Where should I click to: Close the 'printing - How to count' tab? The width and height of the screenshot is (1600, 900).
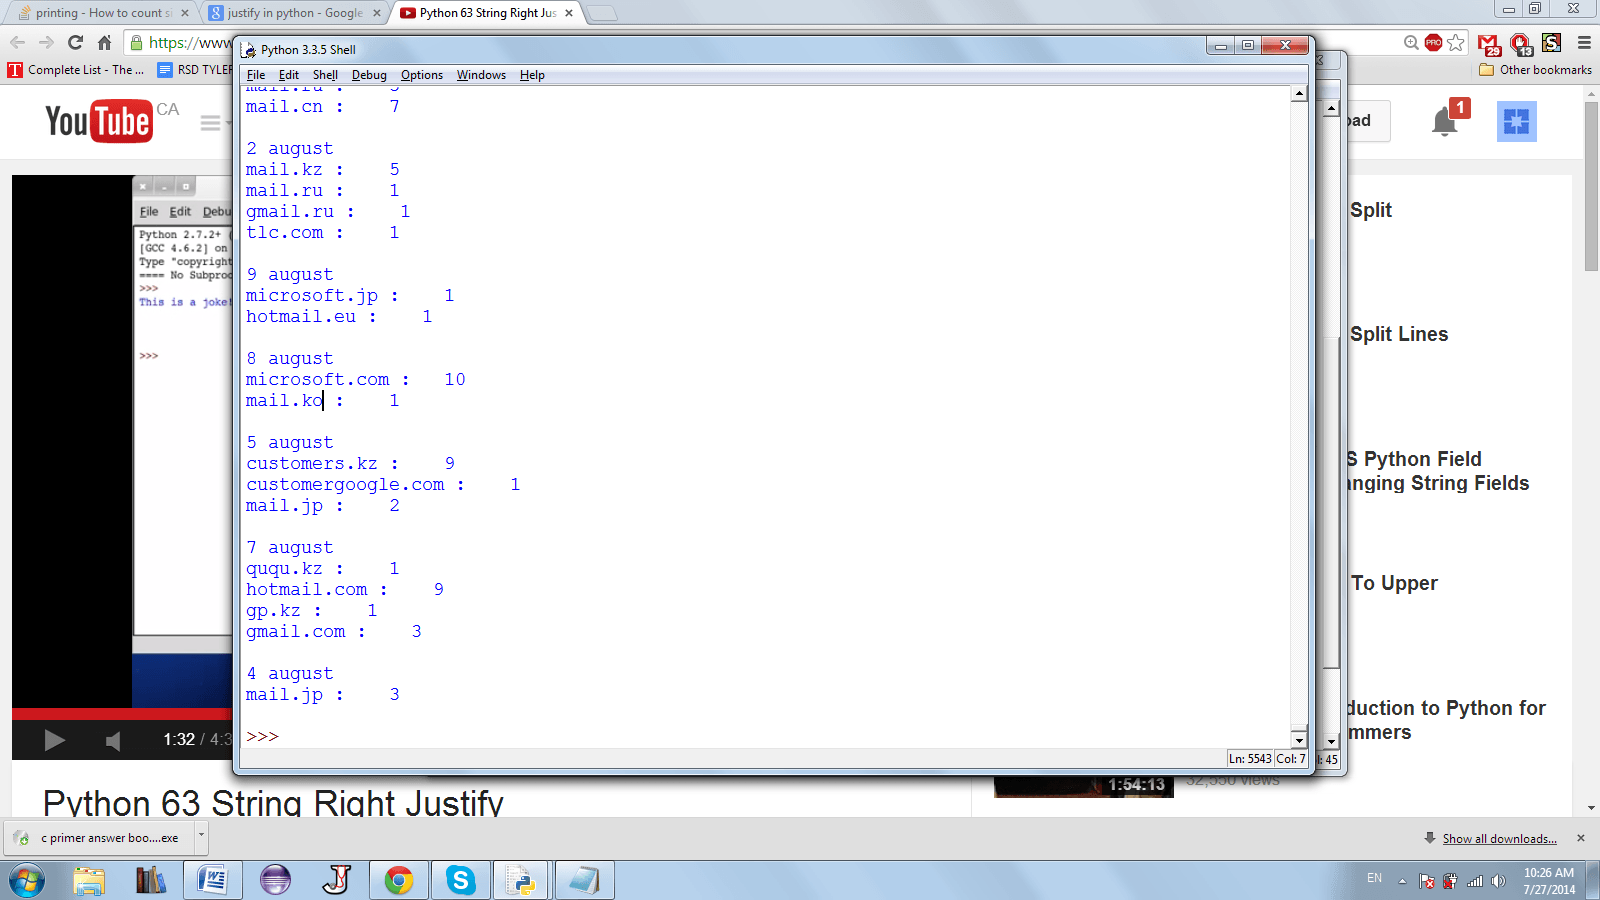click(185, 13)
